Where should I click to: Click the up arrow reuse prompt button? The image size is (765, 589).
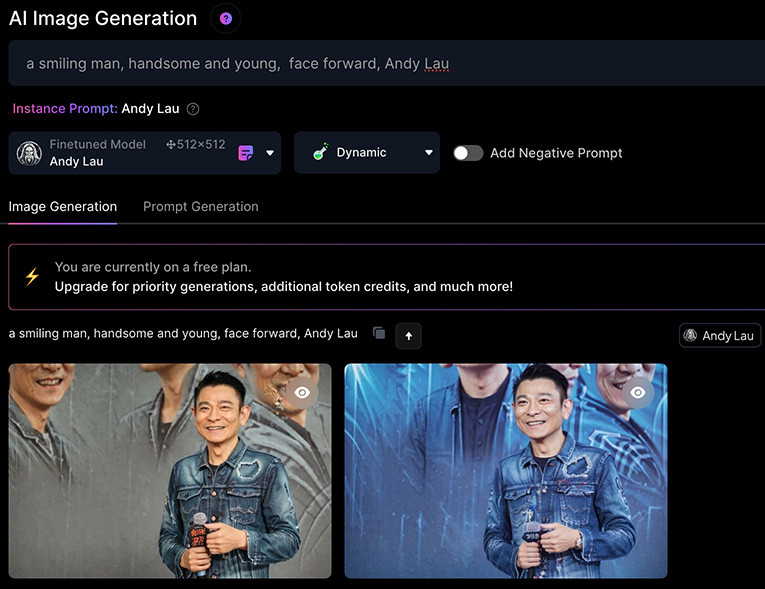coord(408,336)
